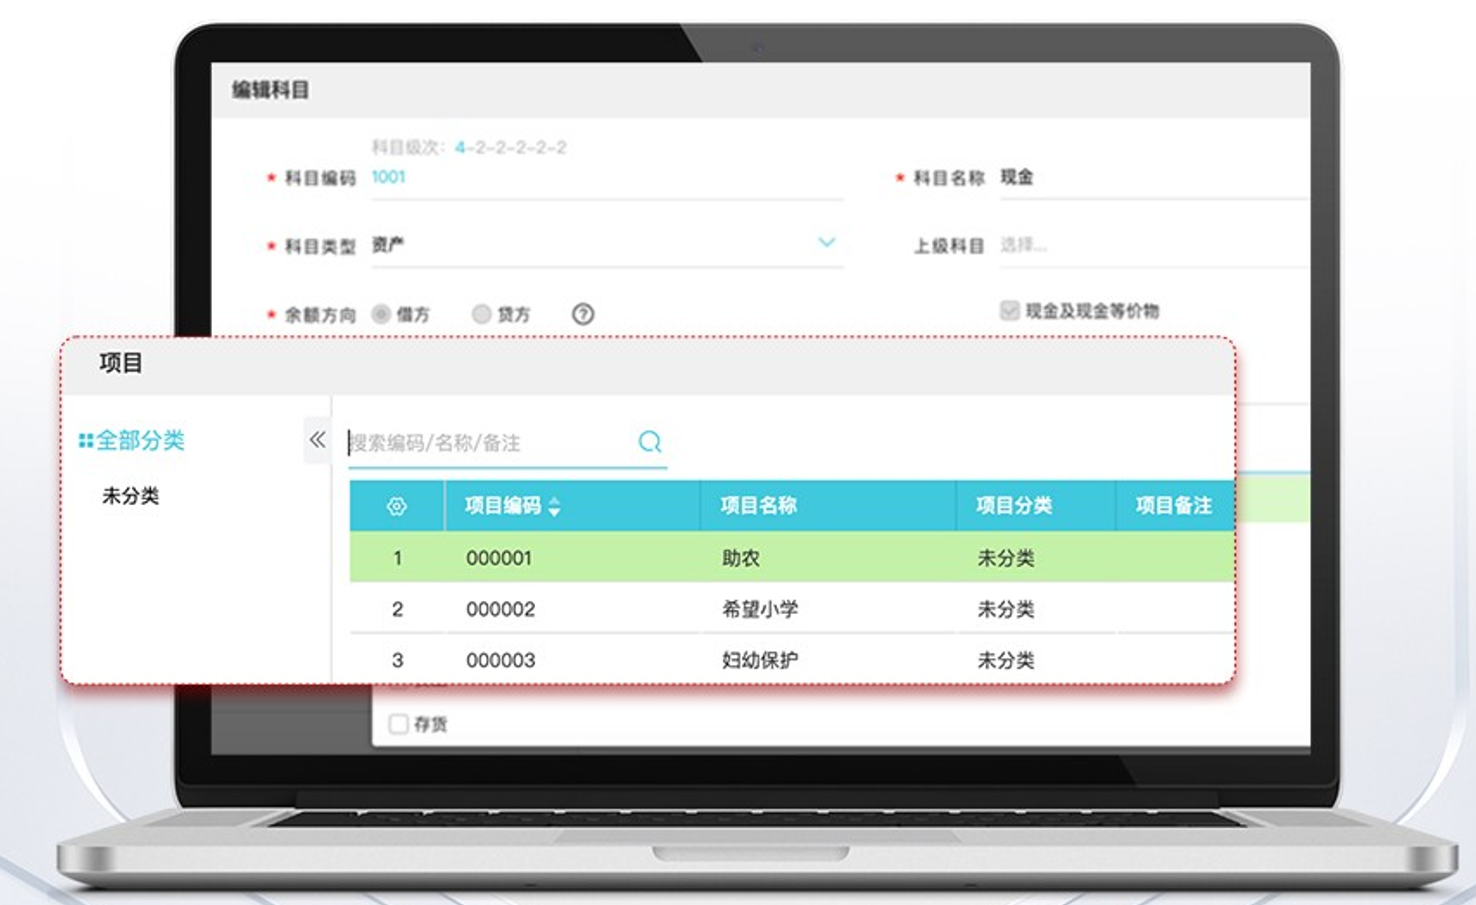Enable the 存货 checkbox
The width and height of the screenshot is (1476, 905).
coord(398,723)
